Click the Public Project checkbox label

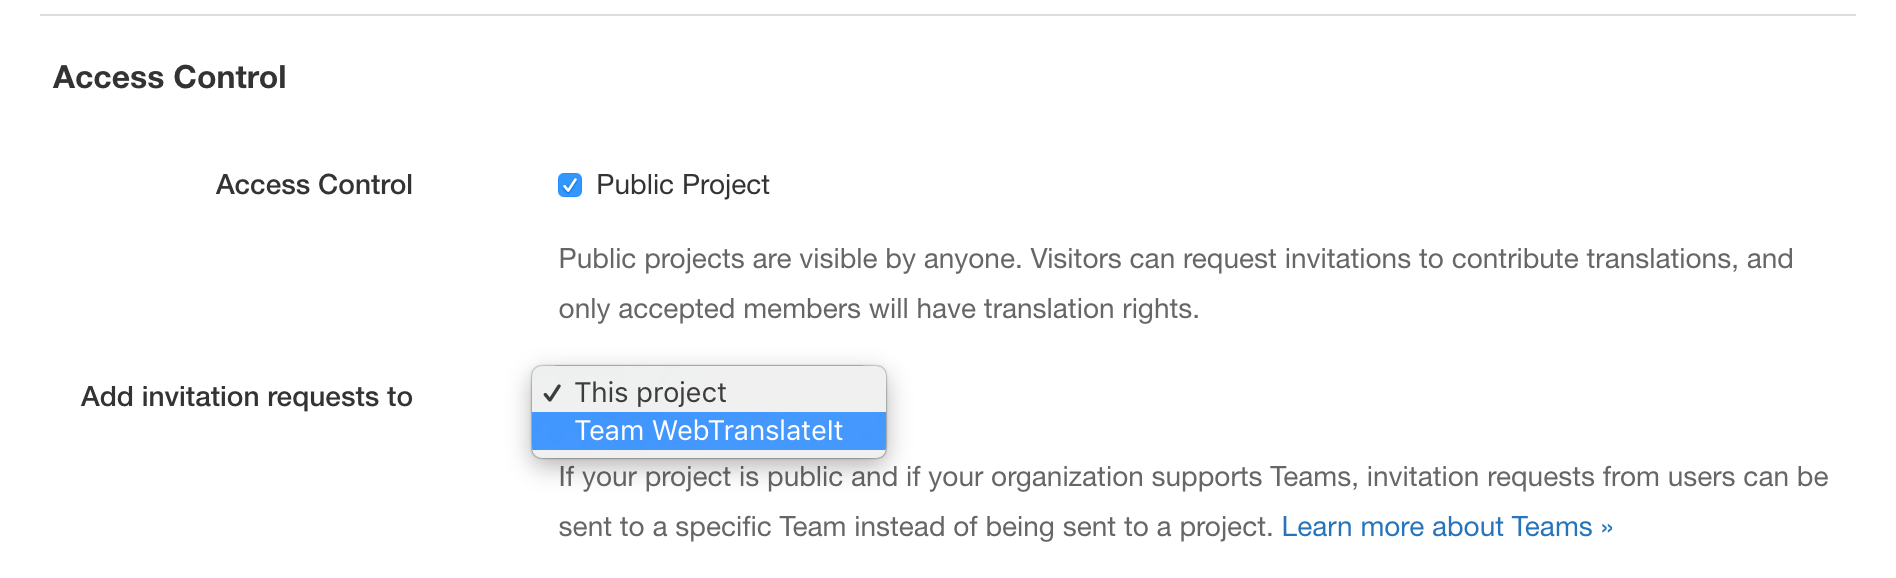click(682, 185)
